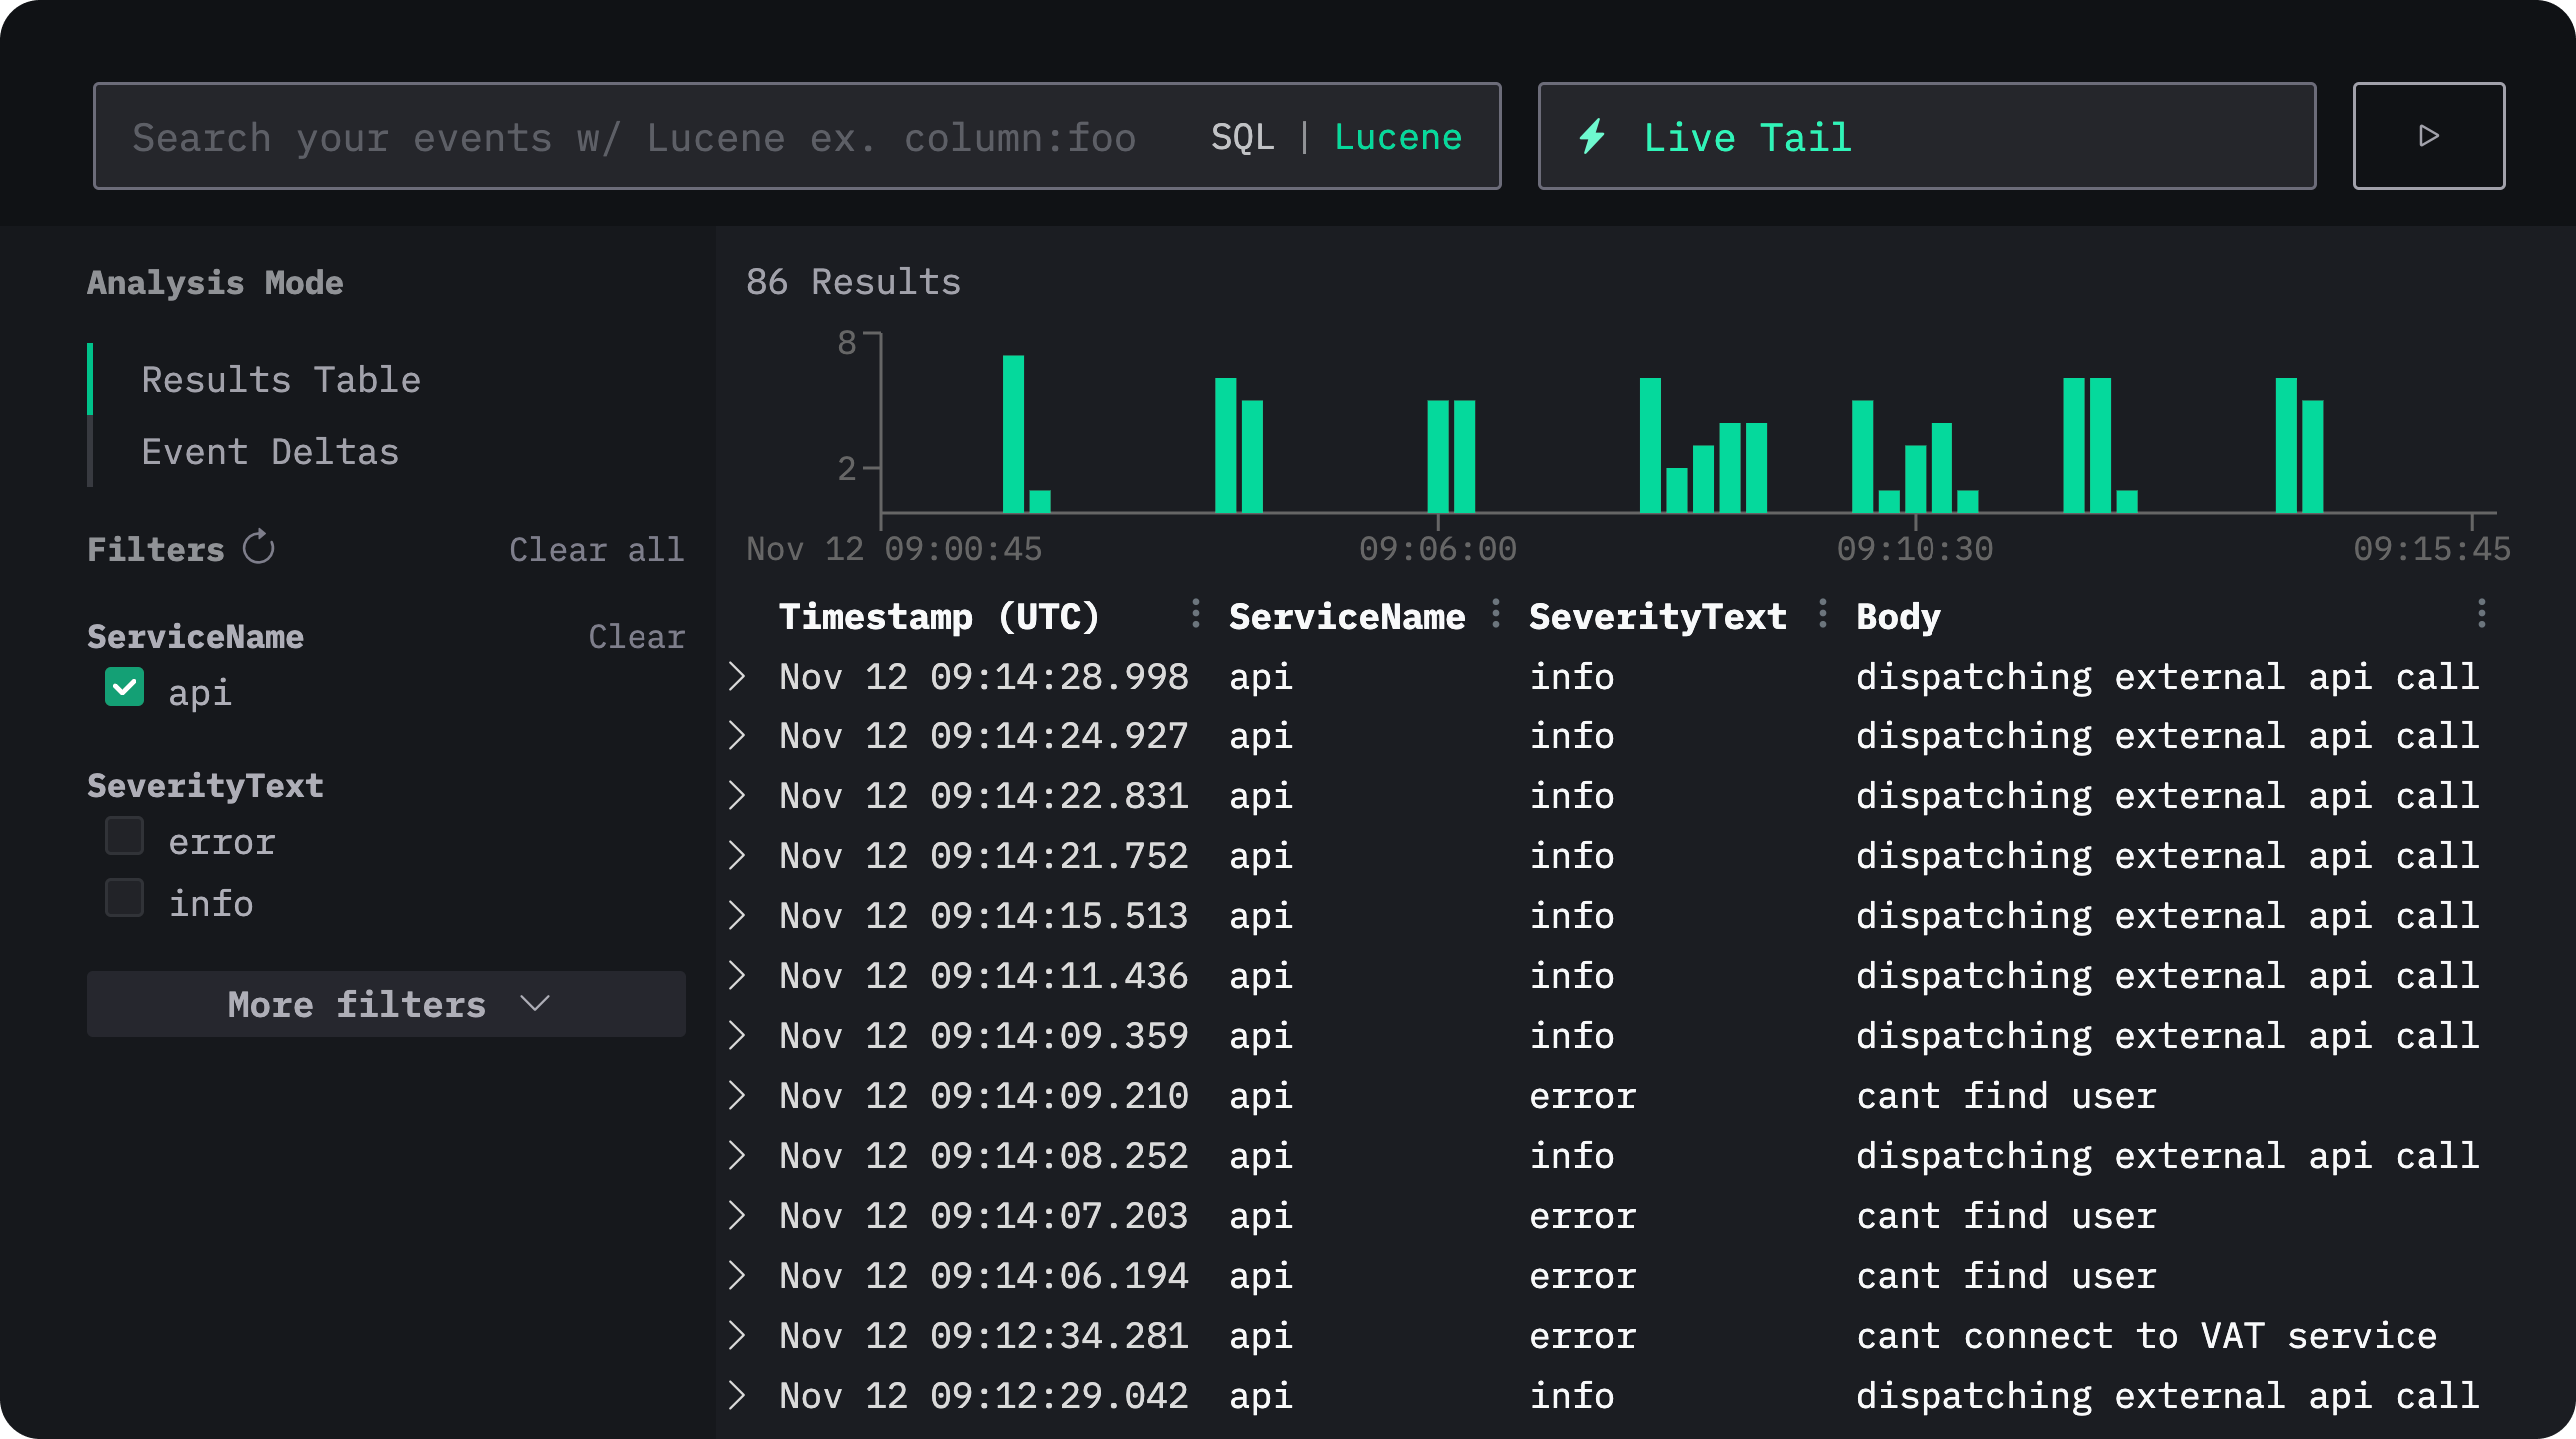The width and height of the screenshot is (2576, 1439).
Task: Expand log row 09:14:08.252
Action: [738, 1156]
